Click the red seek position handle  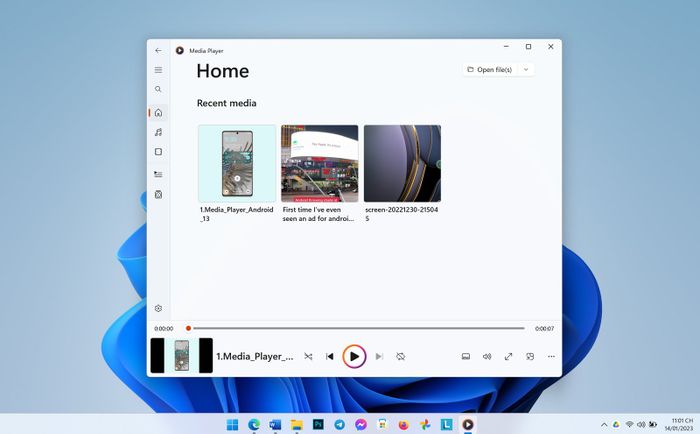(188, 328)
